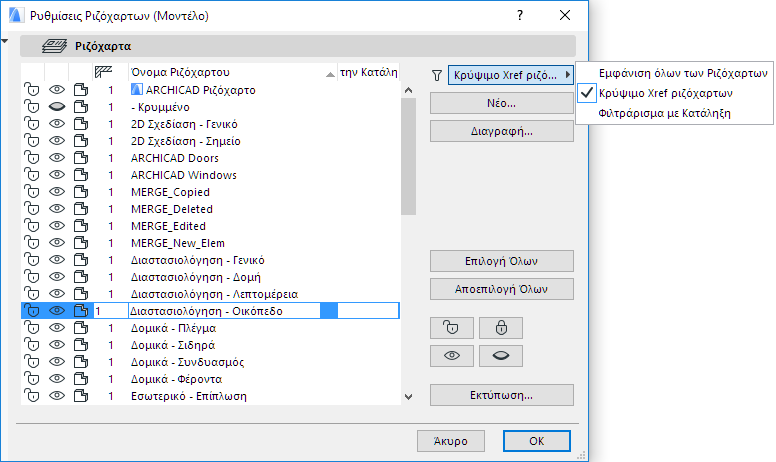The height and width of the screenshot is (462, 776).
Task: Click solid/wireframe icon of Διαστασιολόγηση - Γενικό
Action: point(81,260)
